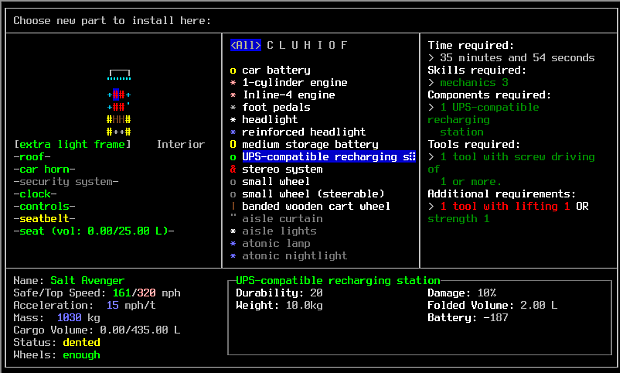This screenshot has width=620, height=373.
Task: Switch to the C category tab
Action: click(x=270, y=45)
